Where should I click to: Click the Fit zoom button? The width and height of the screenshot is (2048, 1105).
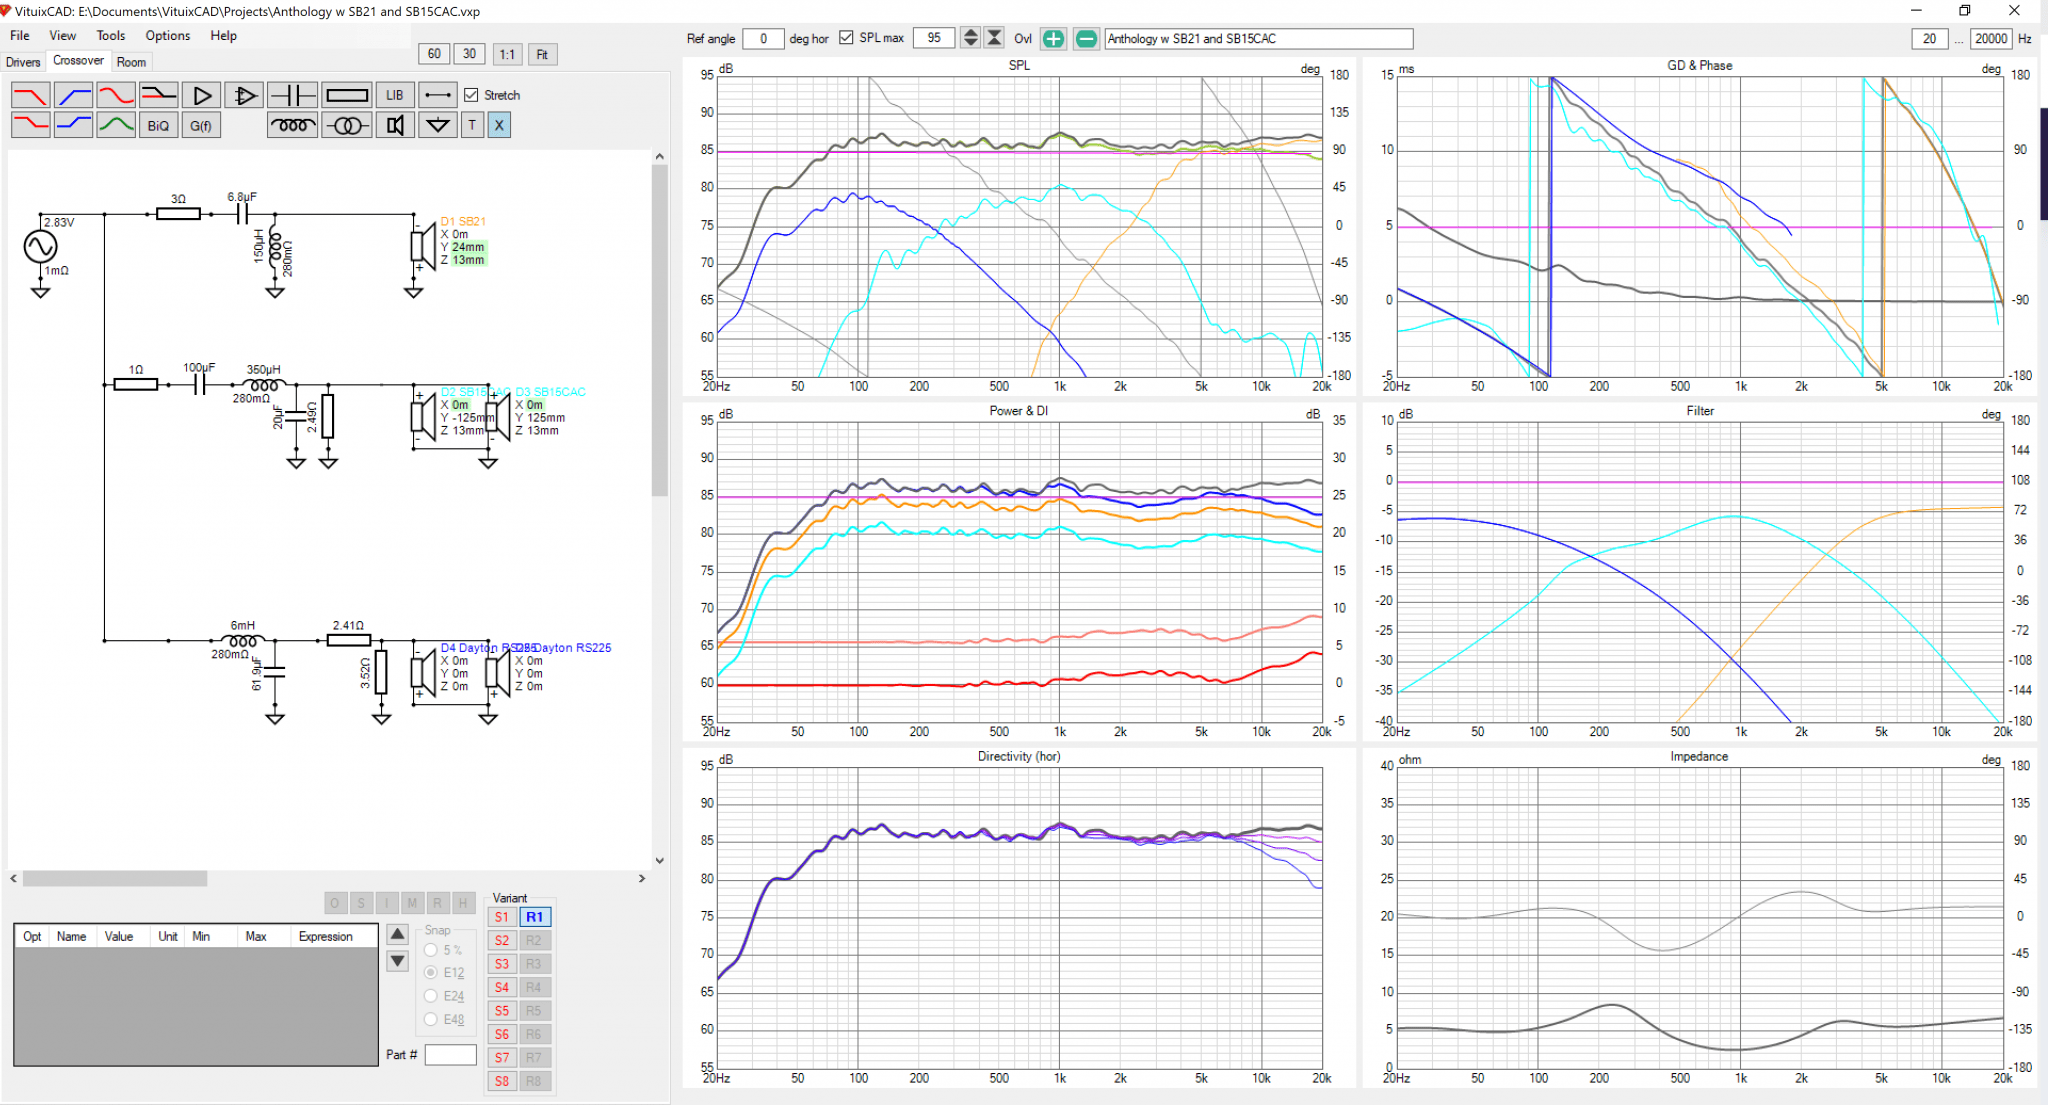tap(542, 54)
